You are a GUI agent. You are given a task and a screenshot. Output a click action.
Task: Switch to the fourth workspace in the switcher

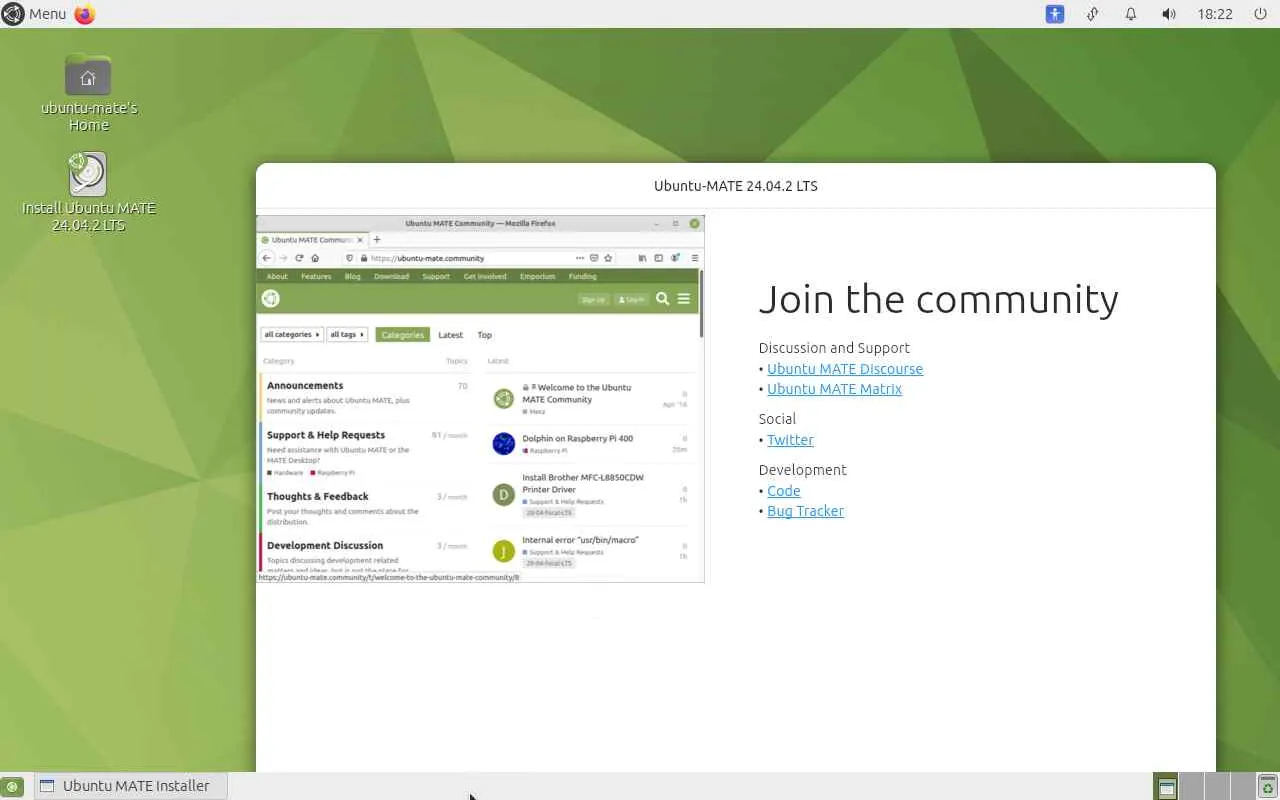[x=1241, y=786]
